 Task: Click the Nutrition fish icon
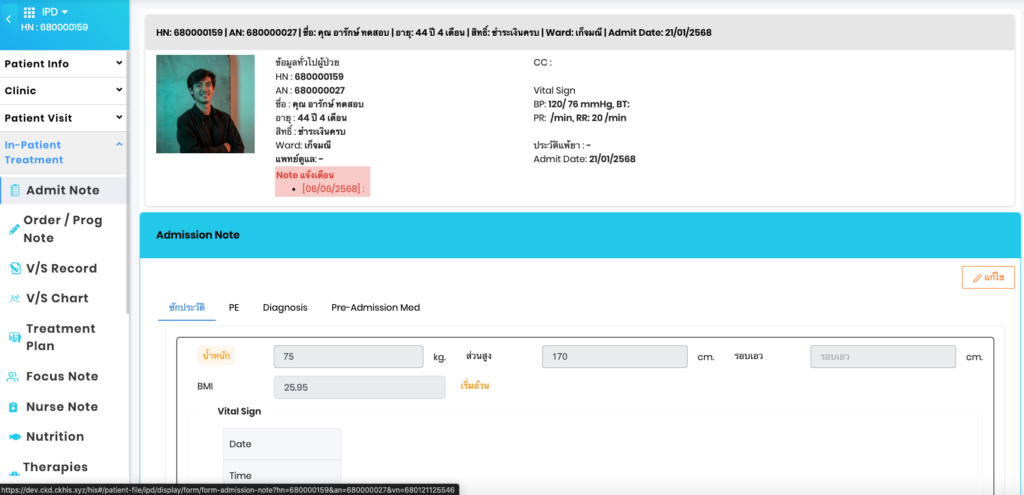tap(15, 437)
